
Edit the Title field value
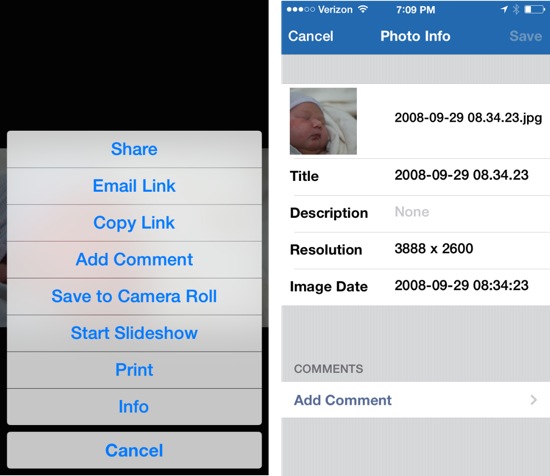click(x=461, y=175)
